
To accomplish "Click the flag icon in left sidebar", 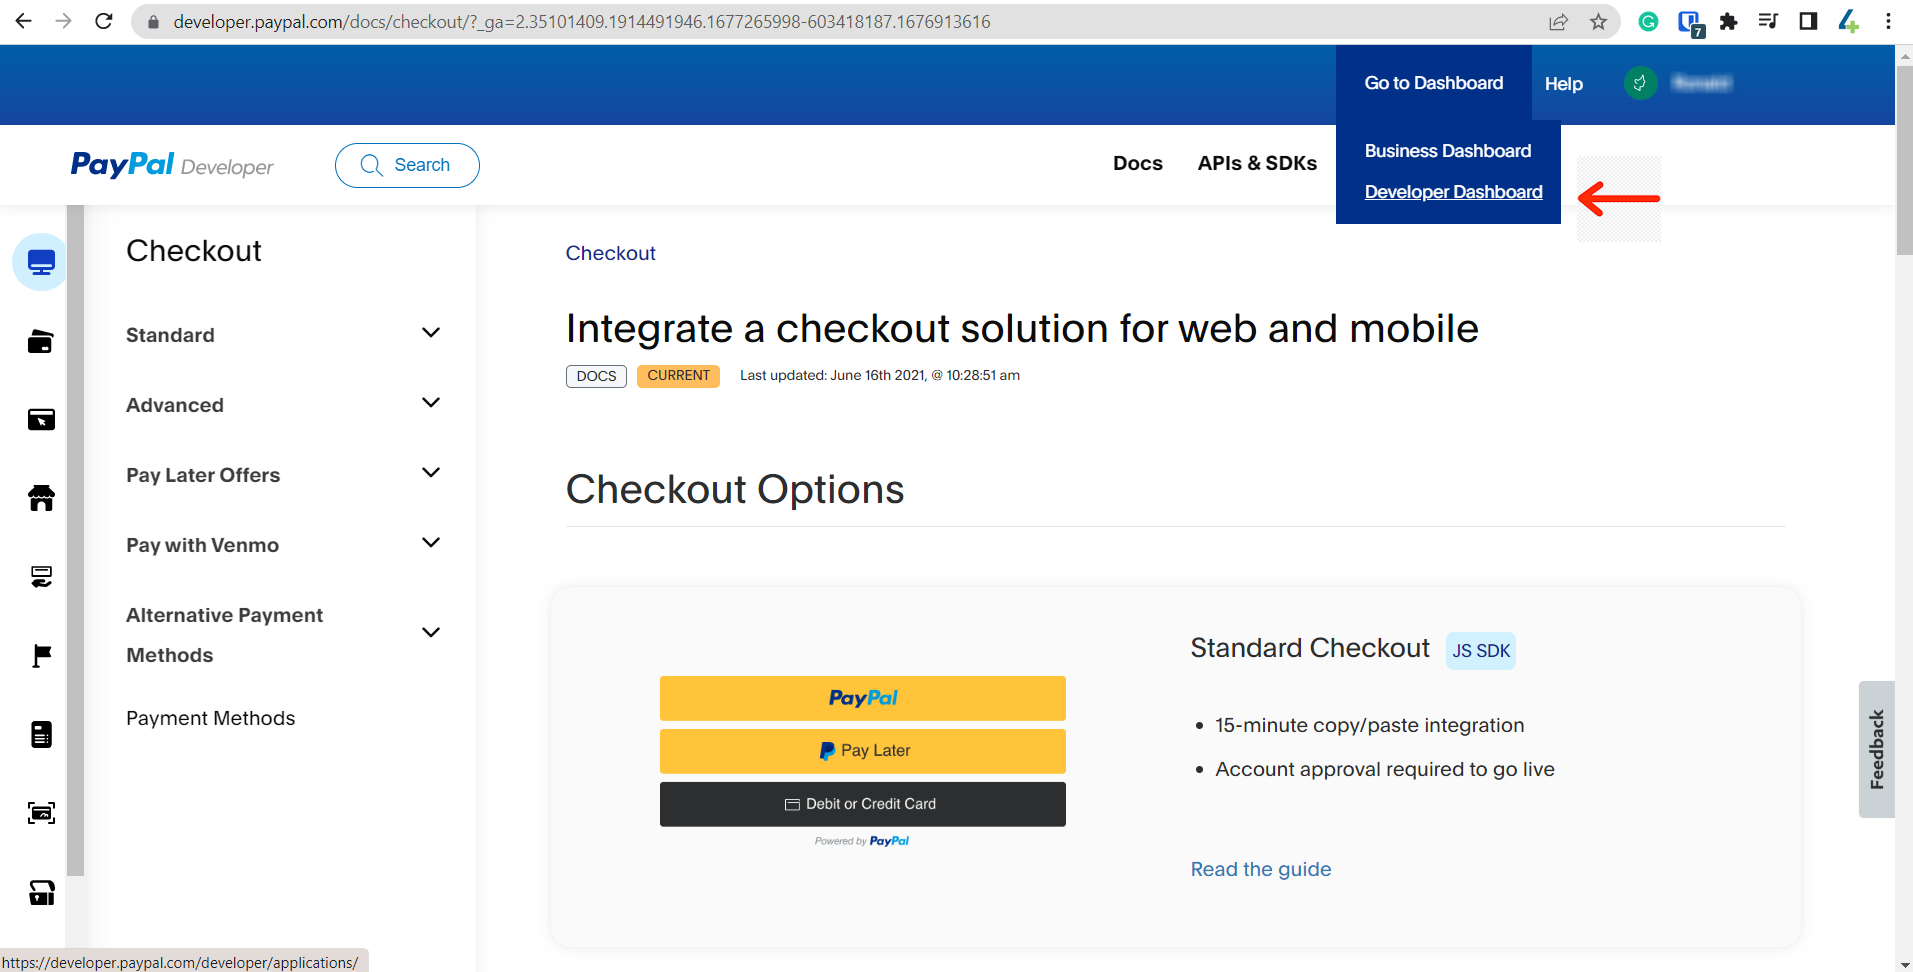I will [41, 656].
